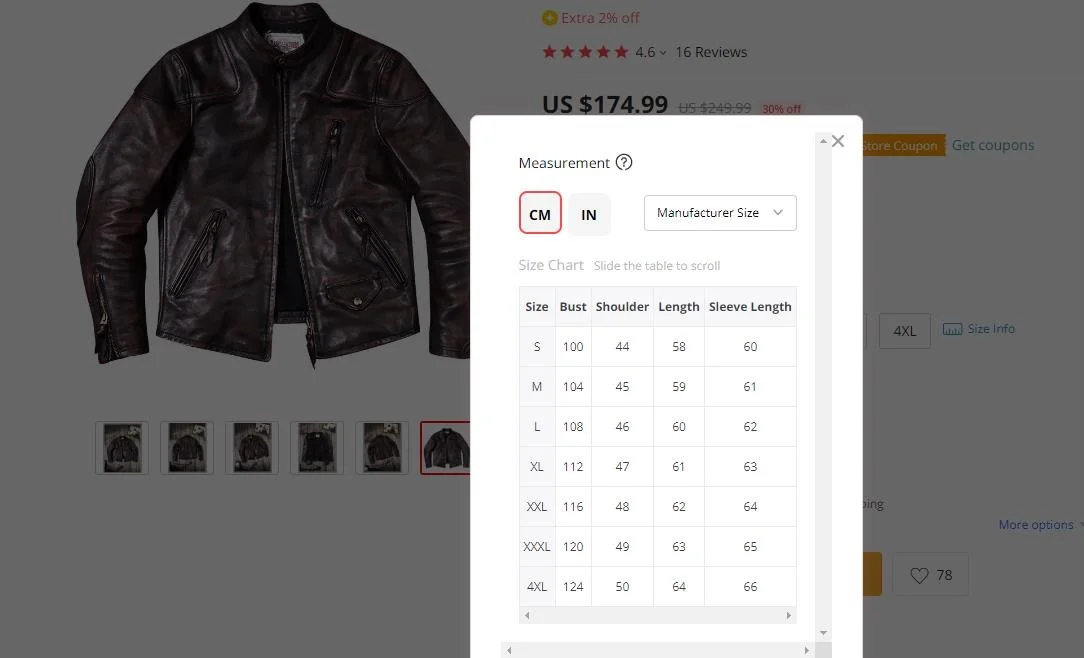
Task: Click the popup's scroll up arrow
Action: click(x=823, y=142)
